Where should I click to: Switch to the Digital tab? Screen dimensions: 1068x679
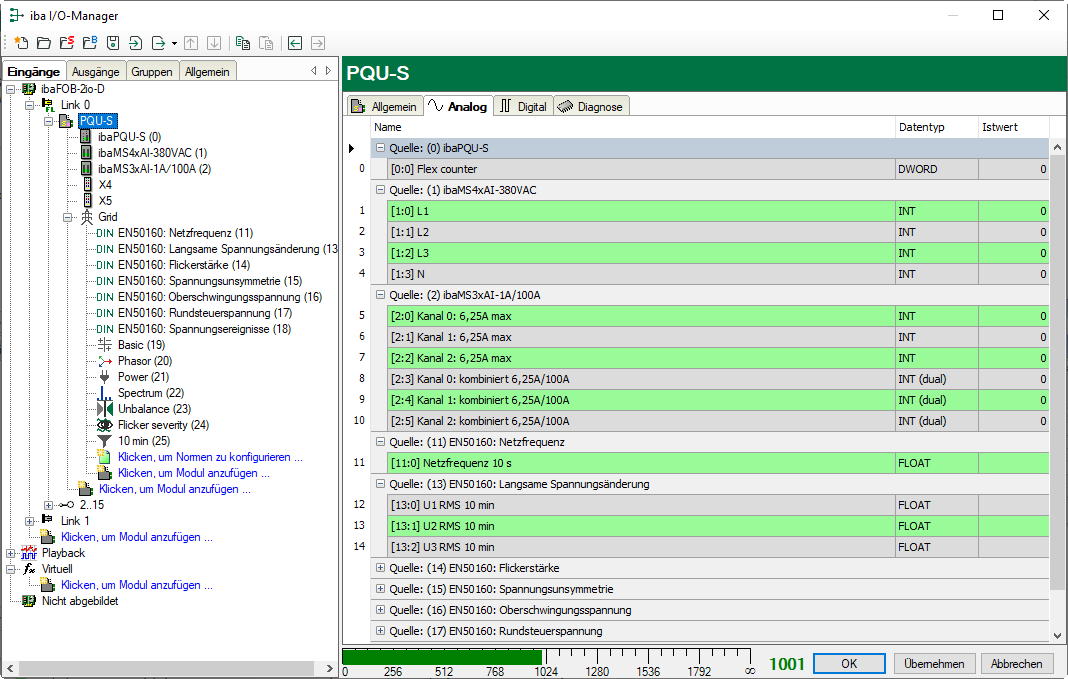pos(523,106)
